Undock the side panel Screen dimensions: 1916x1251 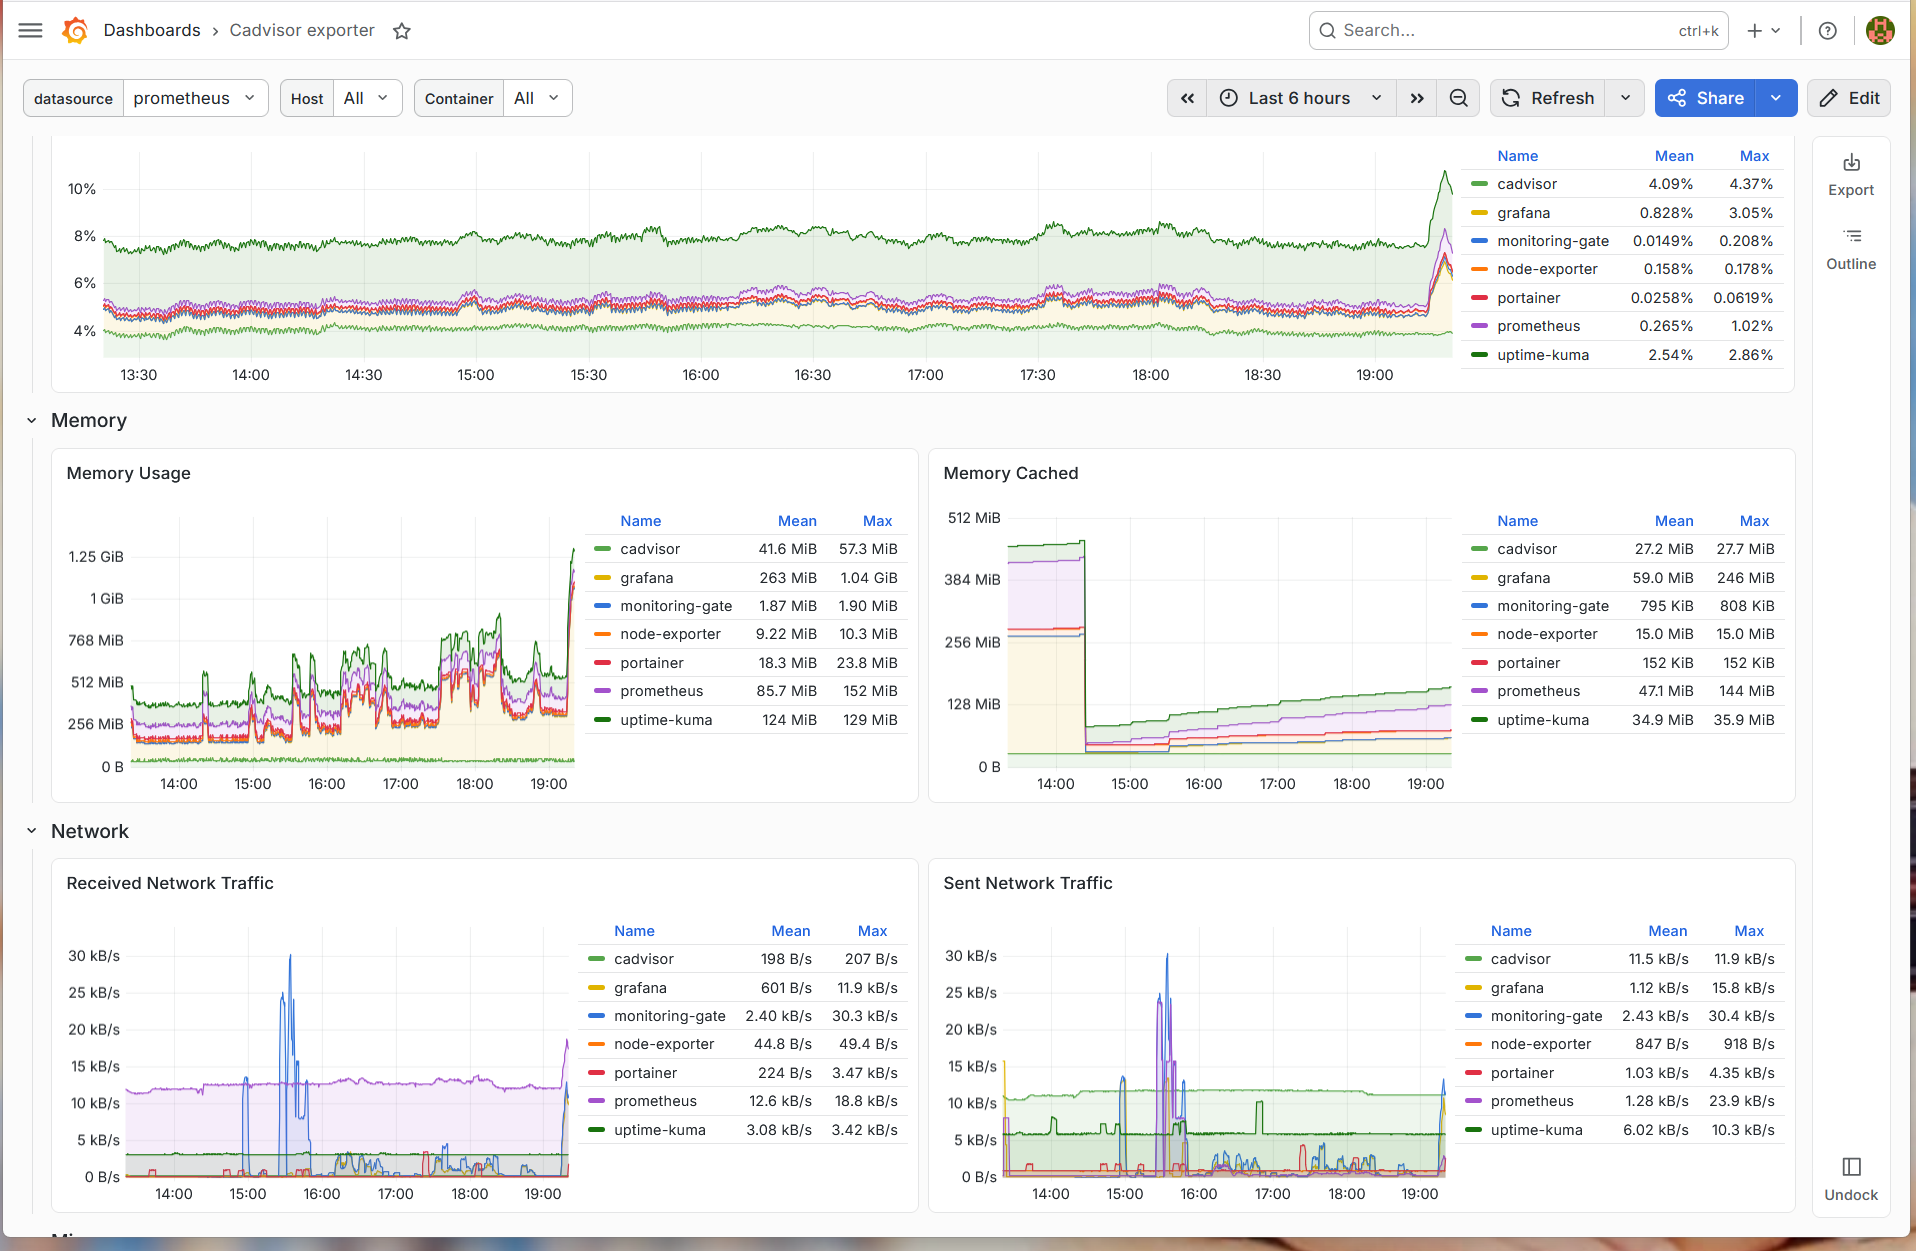coord(1851,1180)
